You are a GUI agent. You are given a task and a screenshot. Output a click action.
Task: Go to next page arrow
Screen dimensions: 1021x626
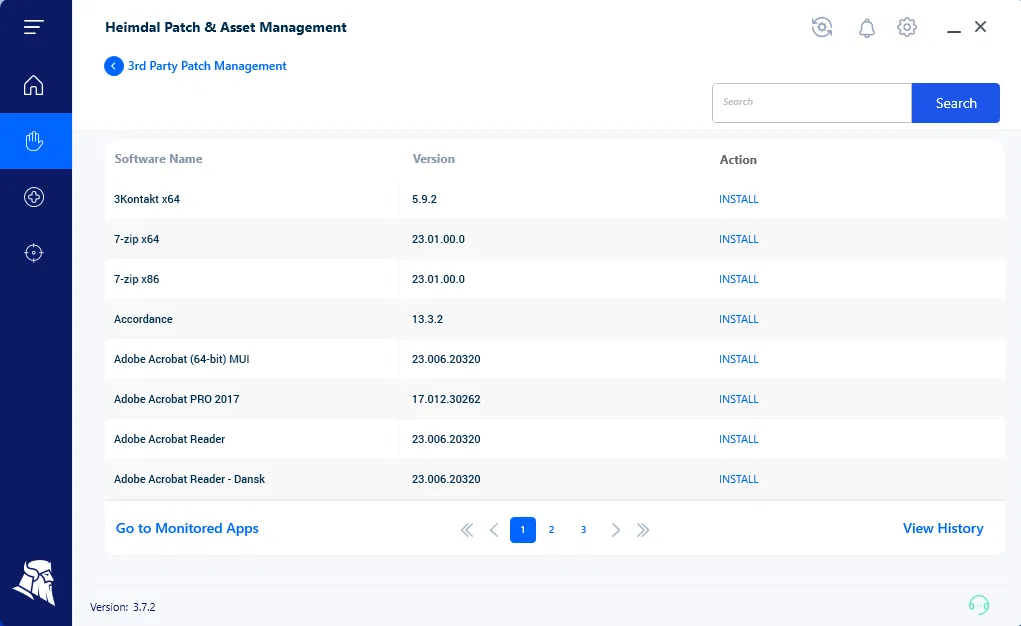click(615, 530)
